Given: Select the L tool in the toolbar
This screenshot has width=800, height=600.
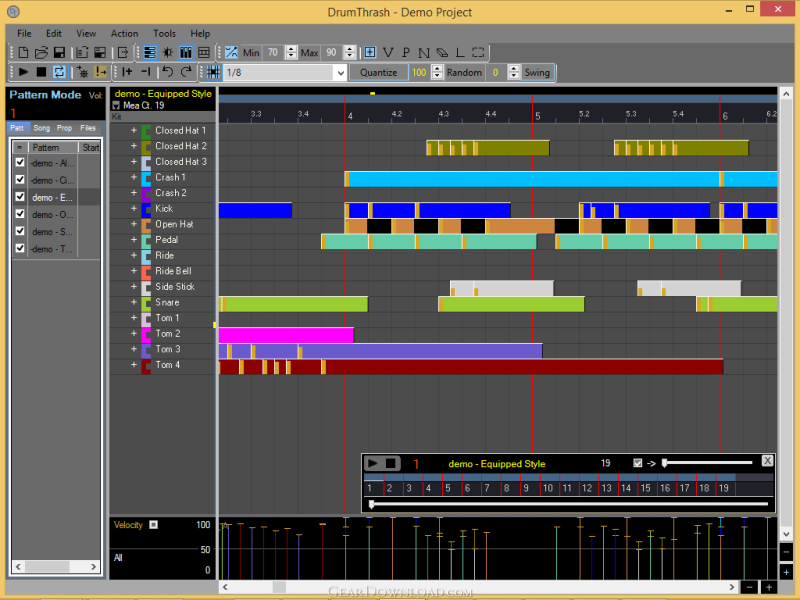Looking at the screenshot, I should [460, 53].
